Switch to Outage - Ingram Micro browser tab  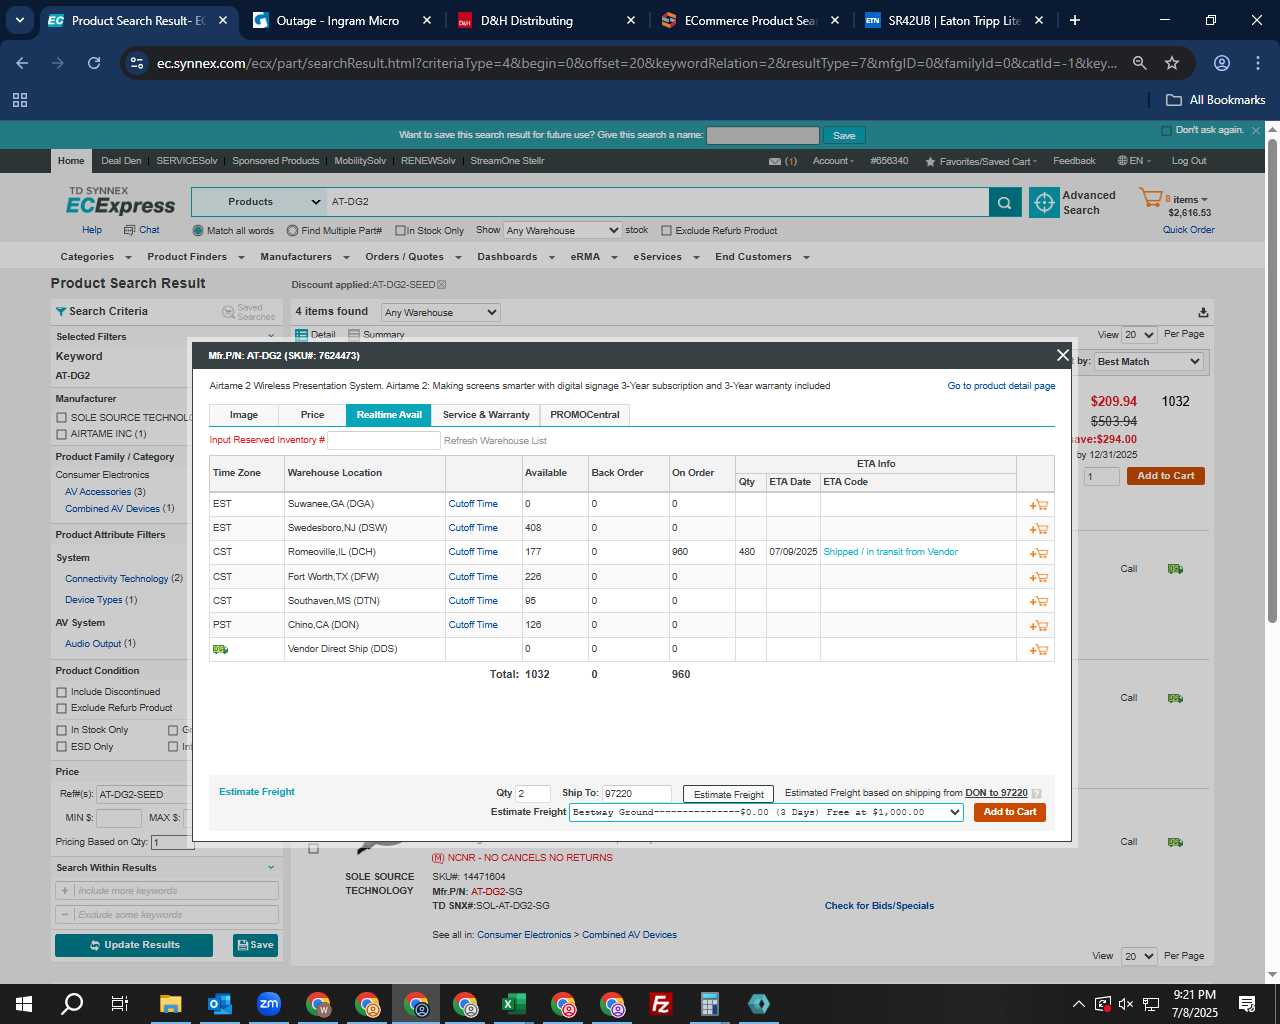click(x=336, y=20)
